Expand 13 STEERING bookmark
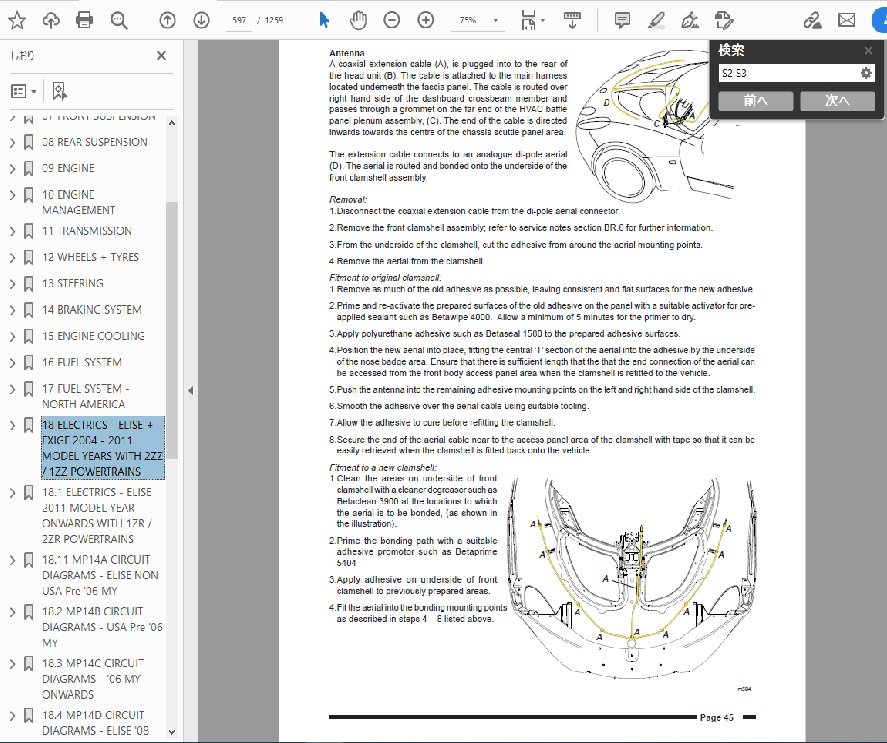Image resolution: width=887 pixels, height=743 pixels. click(x=12, y=284)
